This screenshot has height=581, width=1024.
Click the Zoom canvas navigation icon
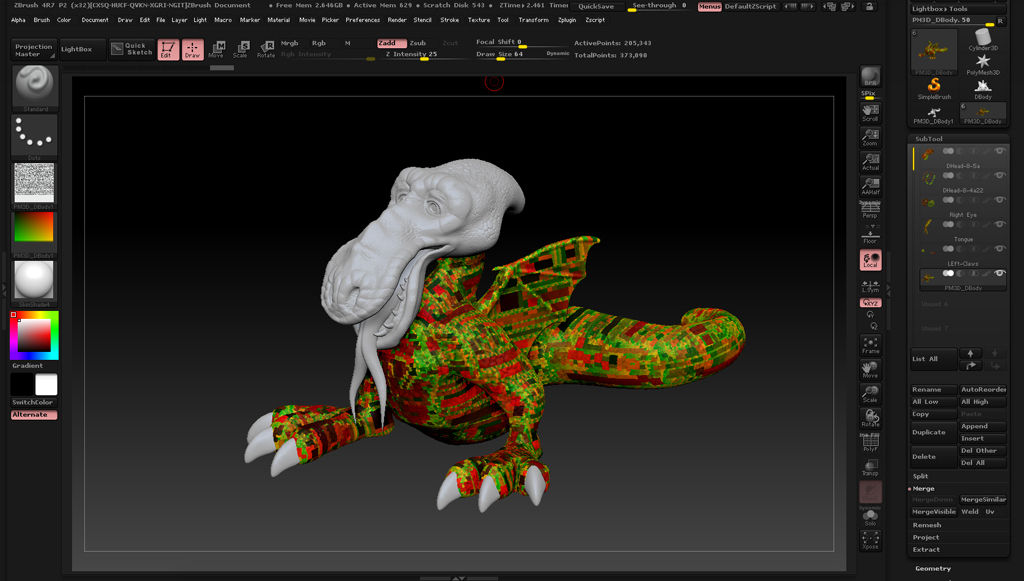click(x=871, y=137)
